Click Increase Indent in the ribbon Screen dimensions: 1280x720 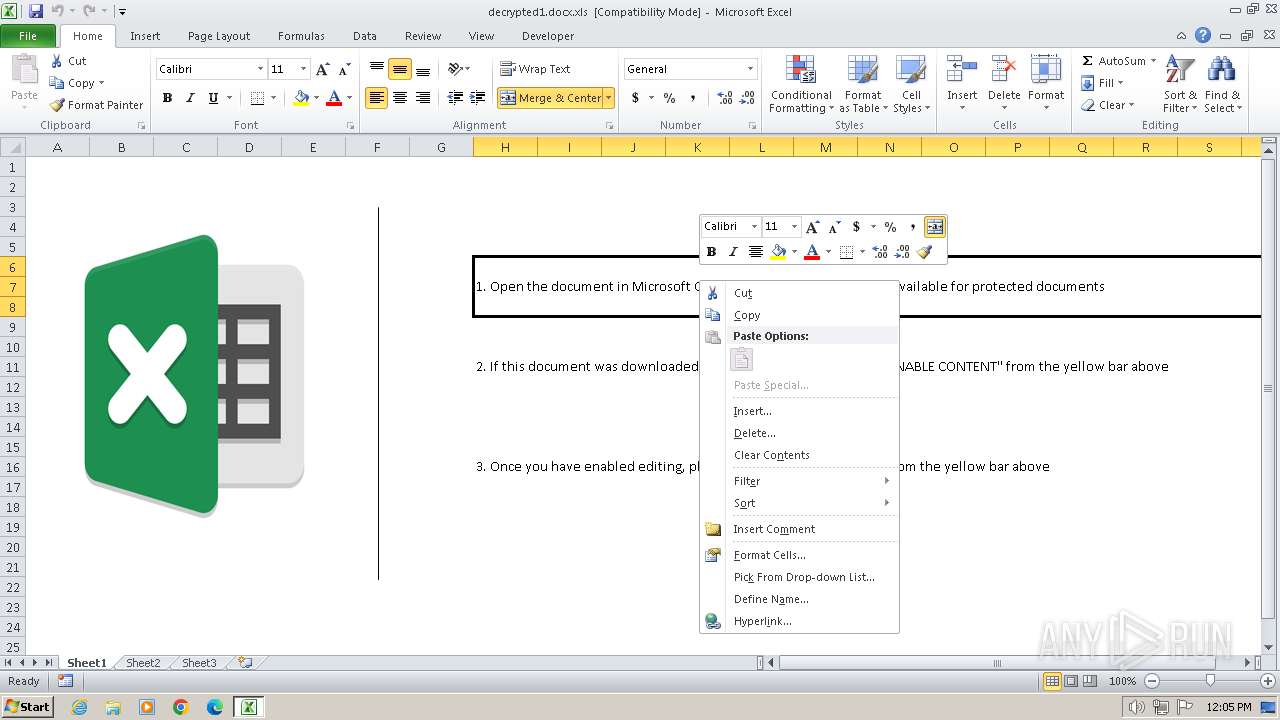pyautogui.click(x=478, y=98)
